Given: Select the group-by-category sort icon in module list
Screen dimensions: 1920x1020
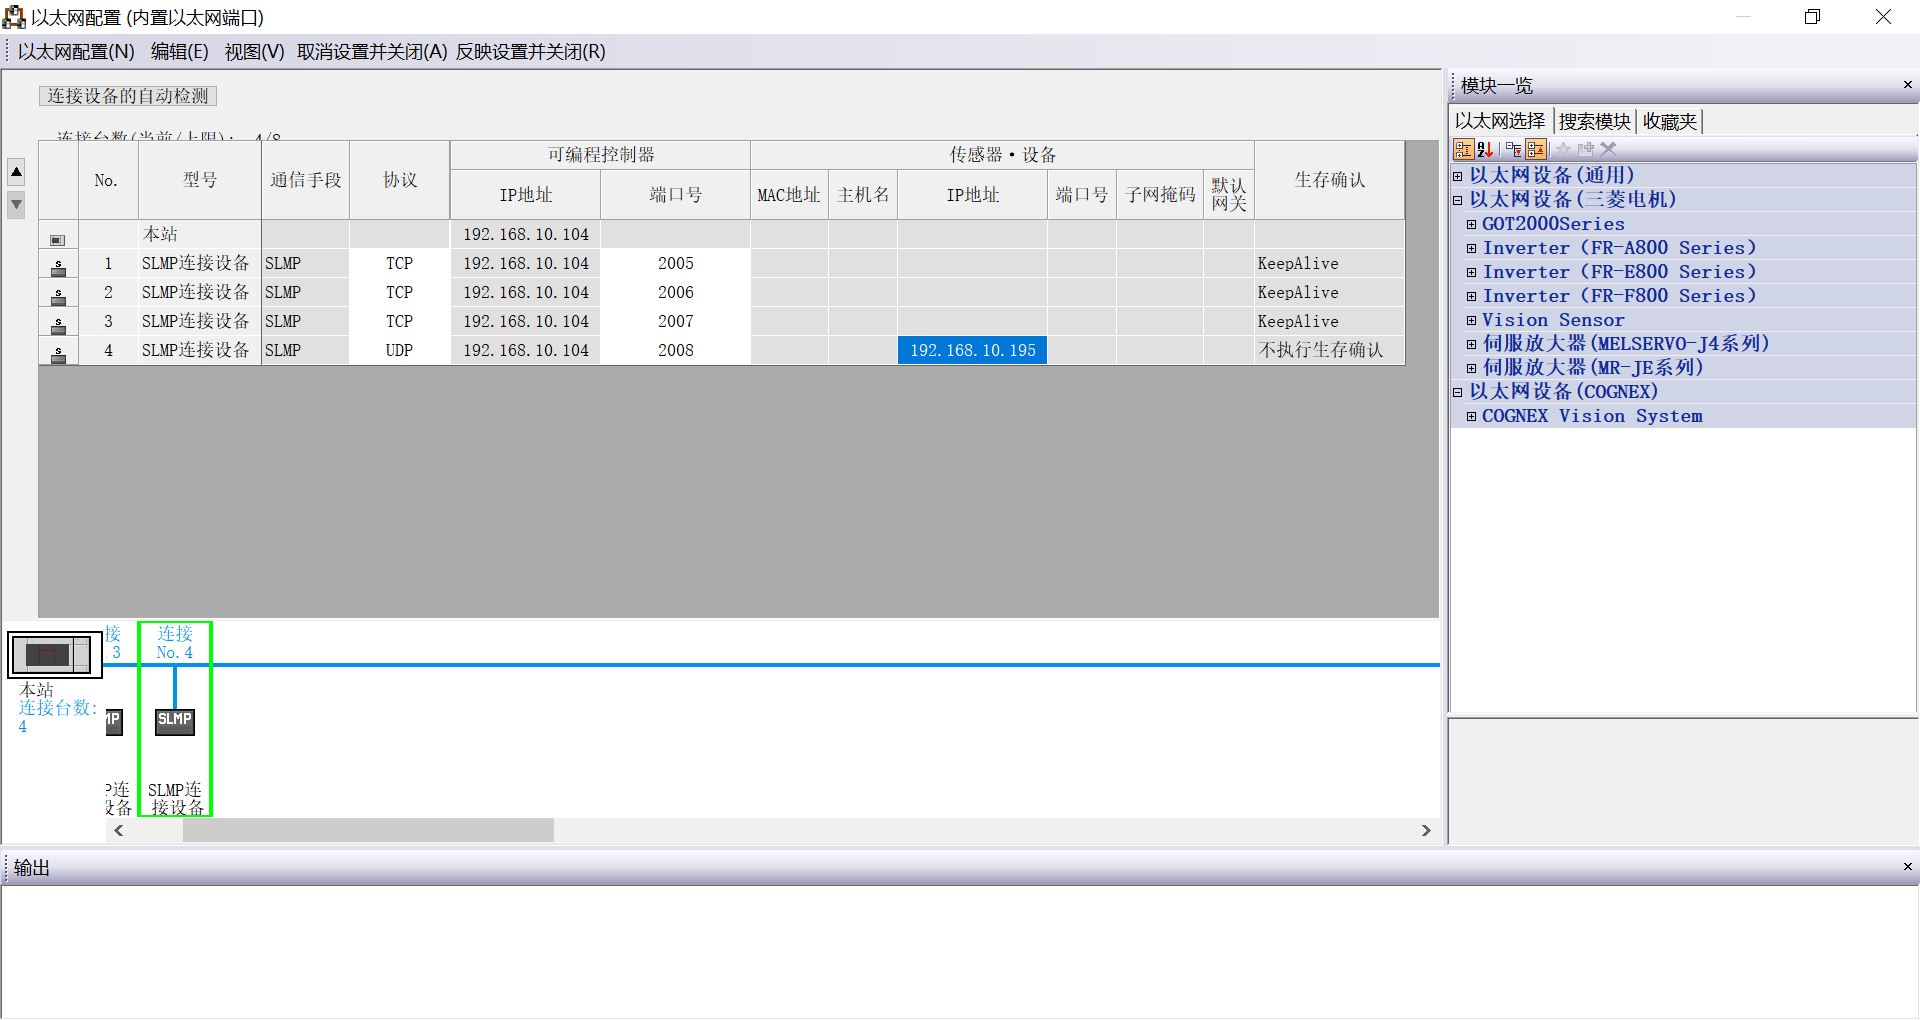Looking at the screenshot, I should (1463, 149).
